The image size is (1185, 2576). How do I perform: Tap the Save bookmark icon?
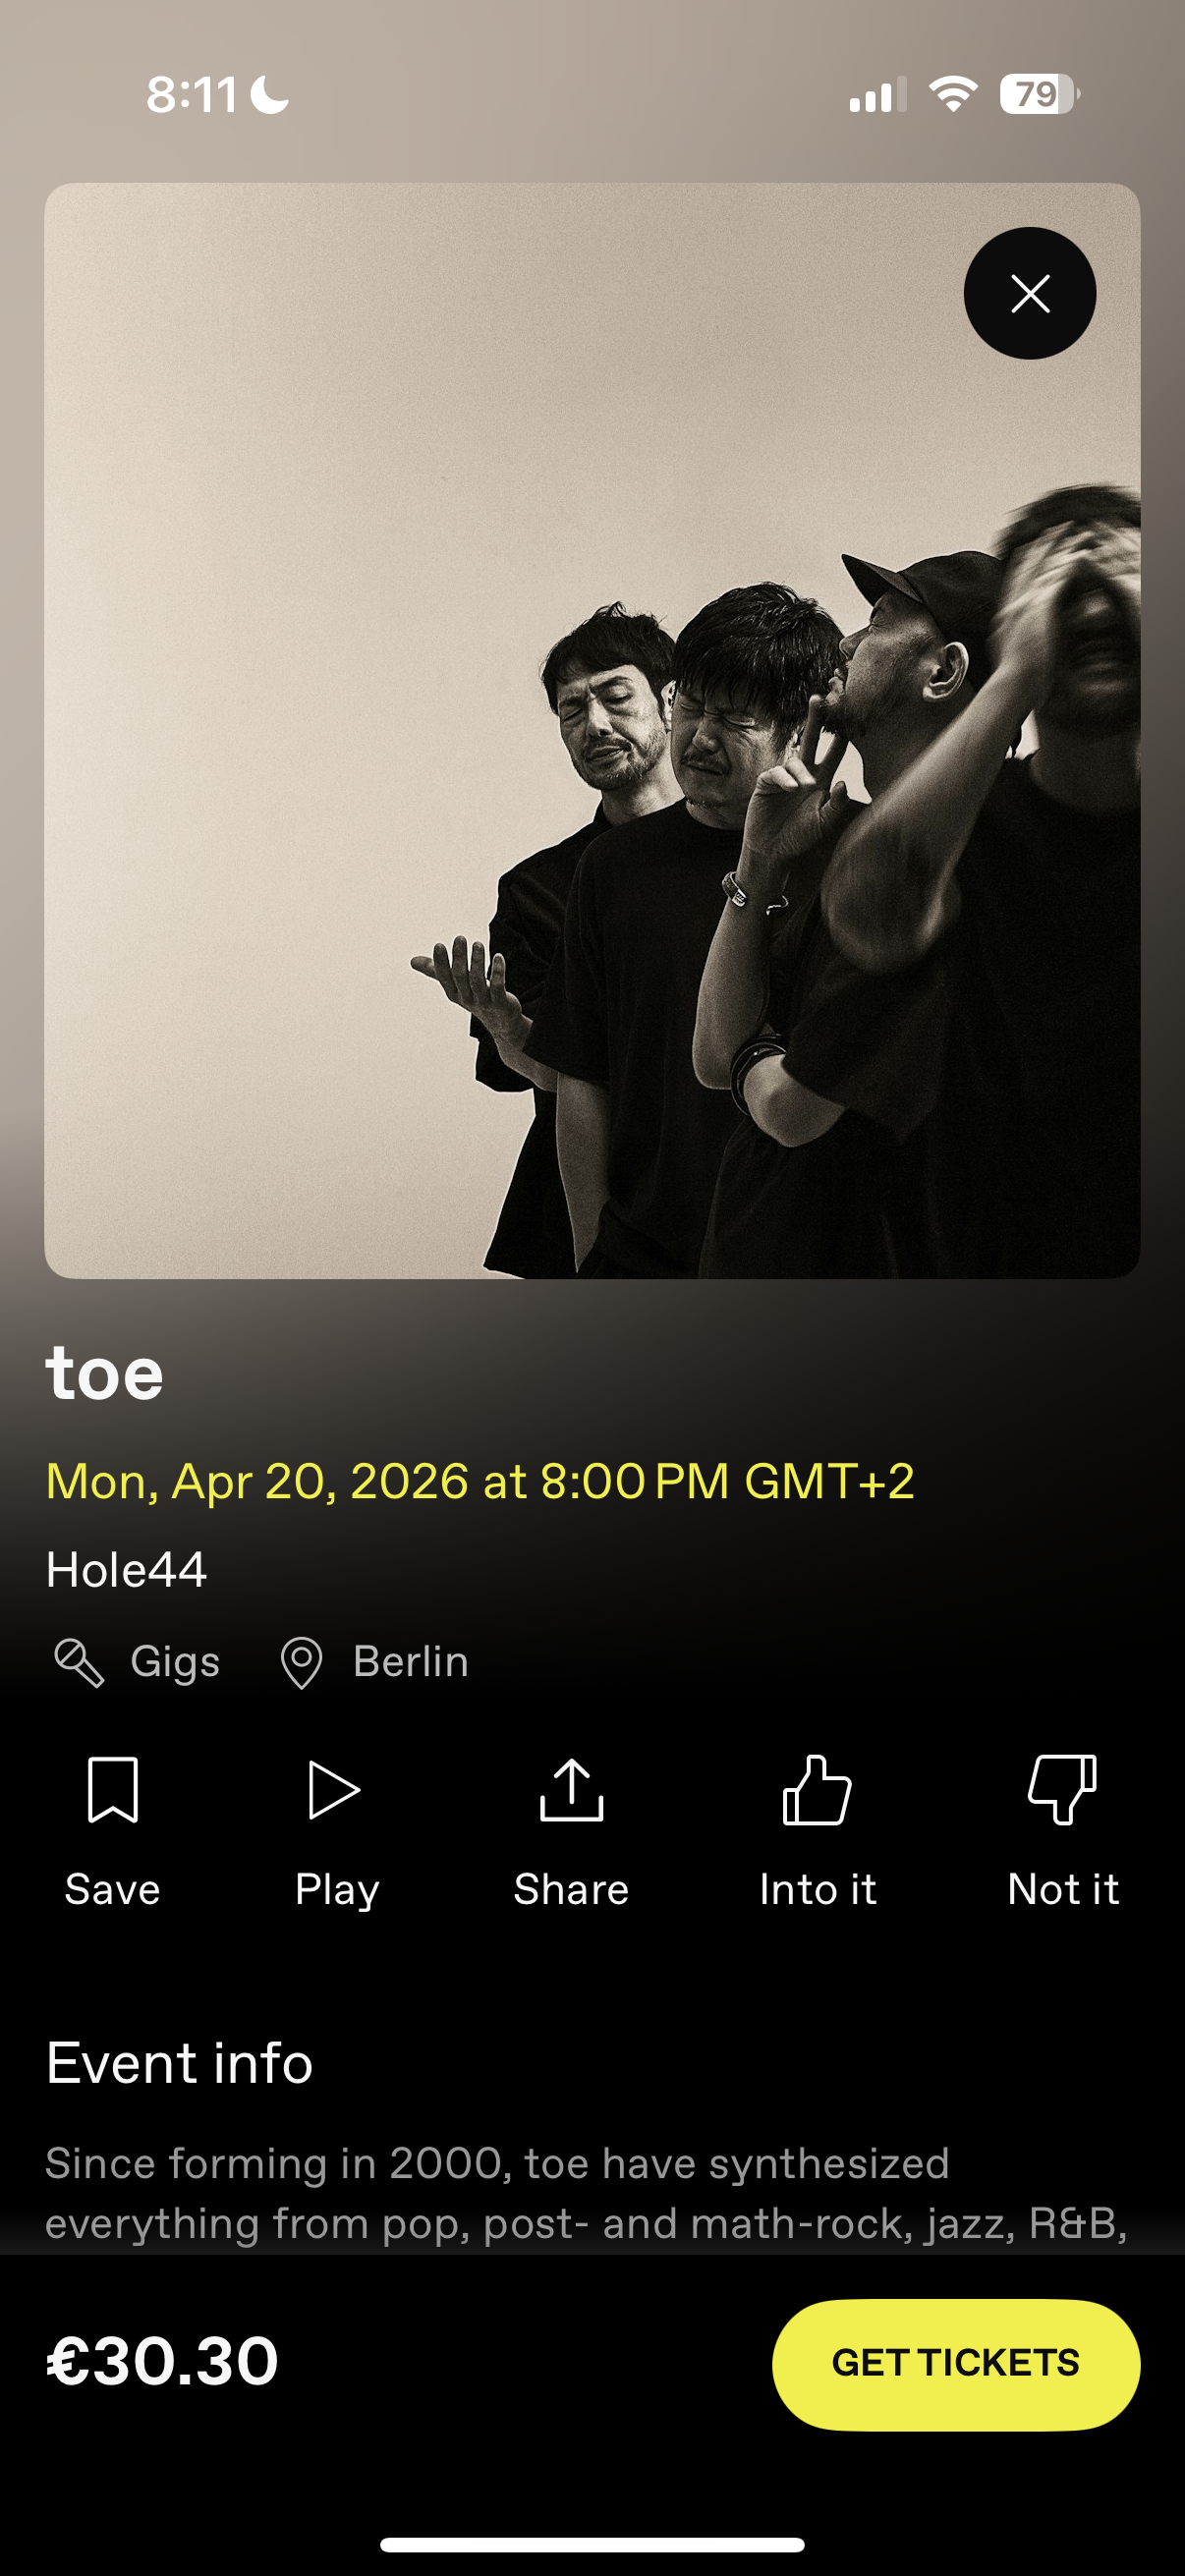click(113, 1789)
